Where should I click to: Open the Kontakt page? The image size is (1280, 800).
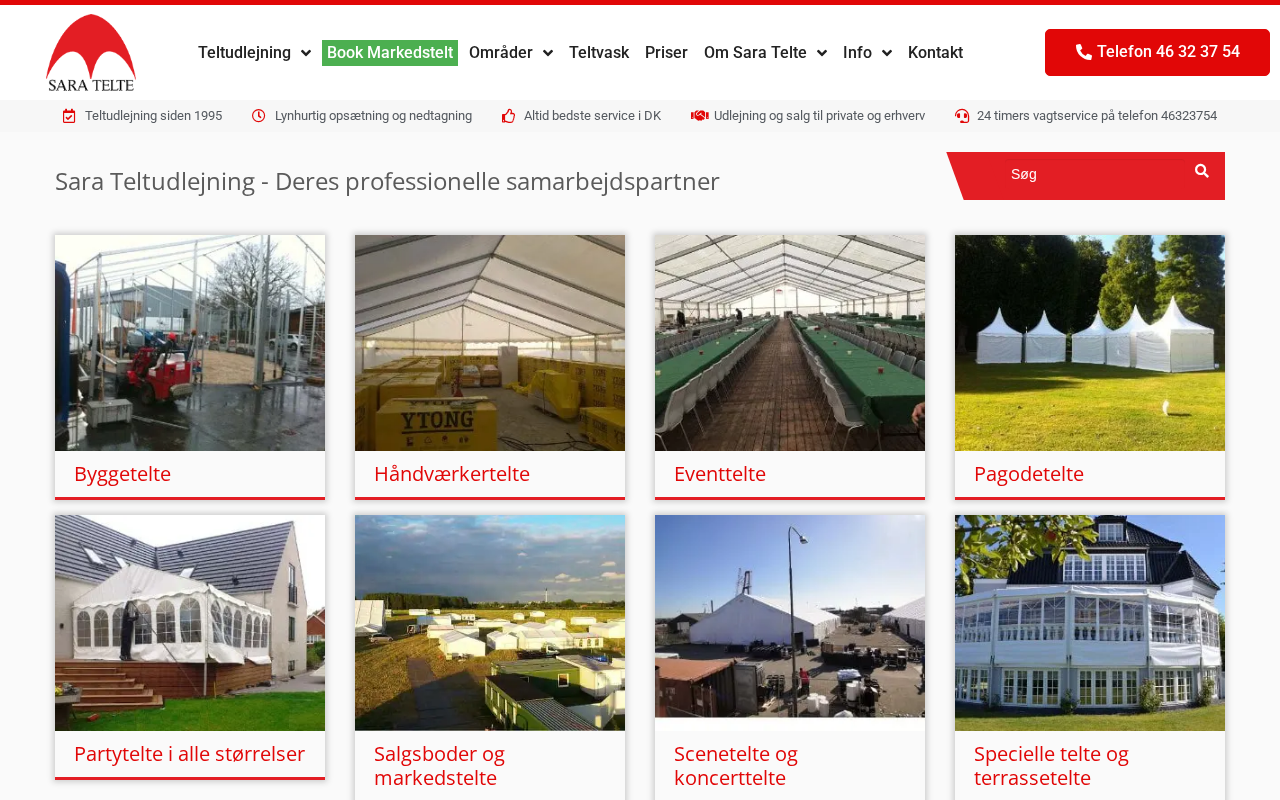click(x=935, y=53)
